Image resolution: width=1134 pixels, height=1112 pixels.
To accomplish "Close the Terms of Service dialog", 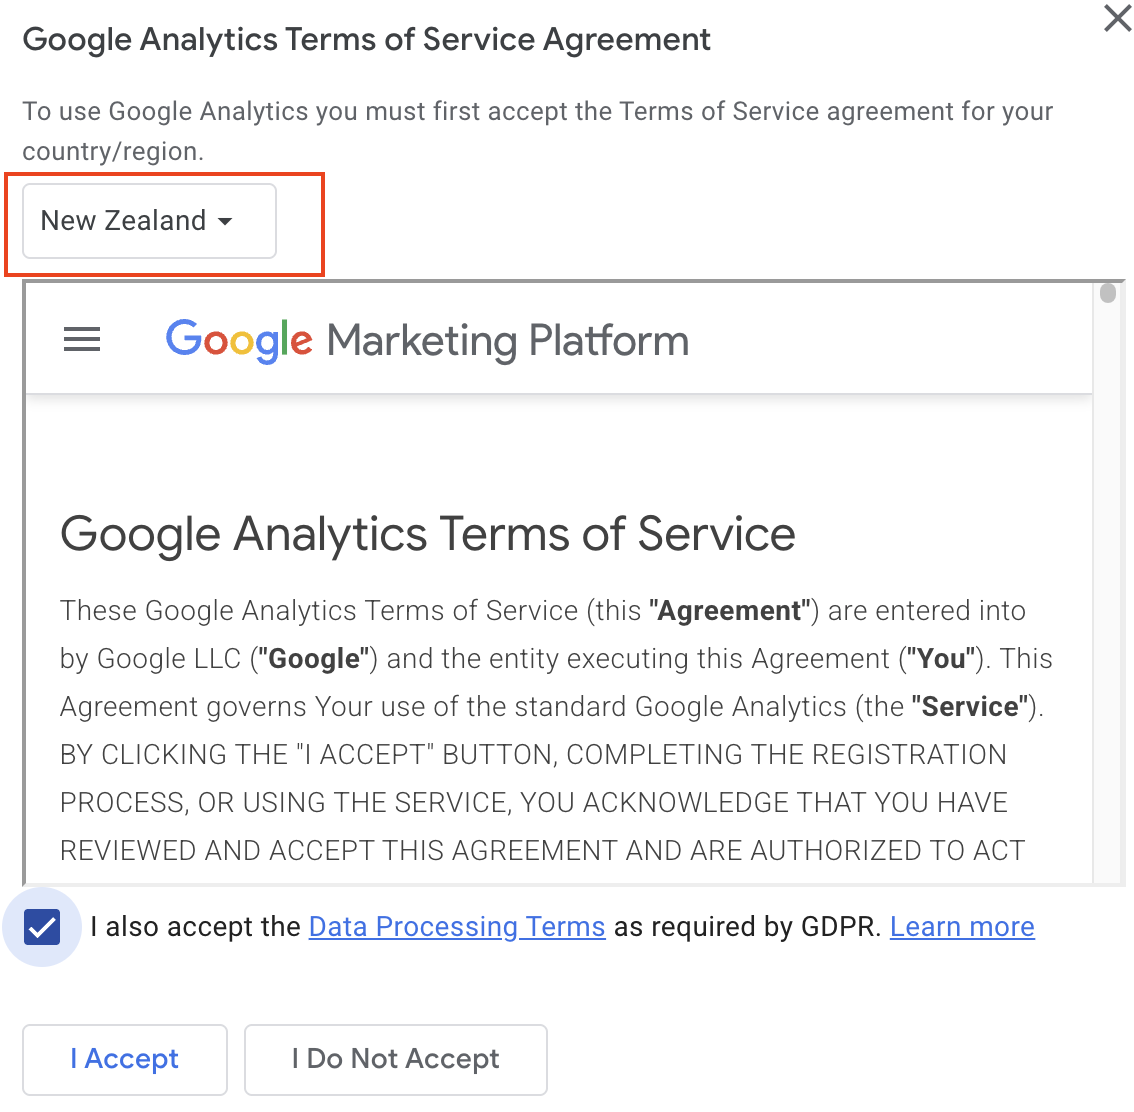I will click(1117, 18).
